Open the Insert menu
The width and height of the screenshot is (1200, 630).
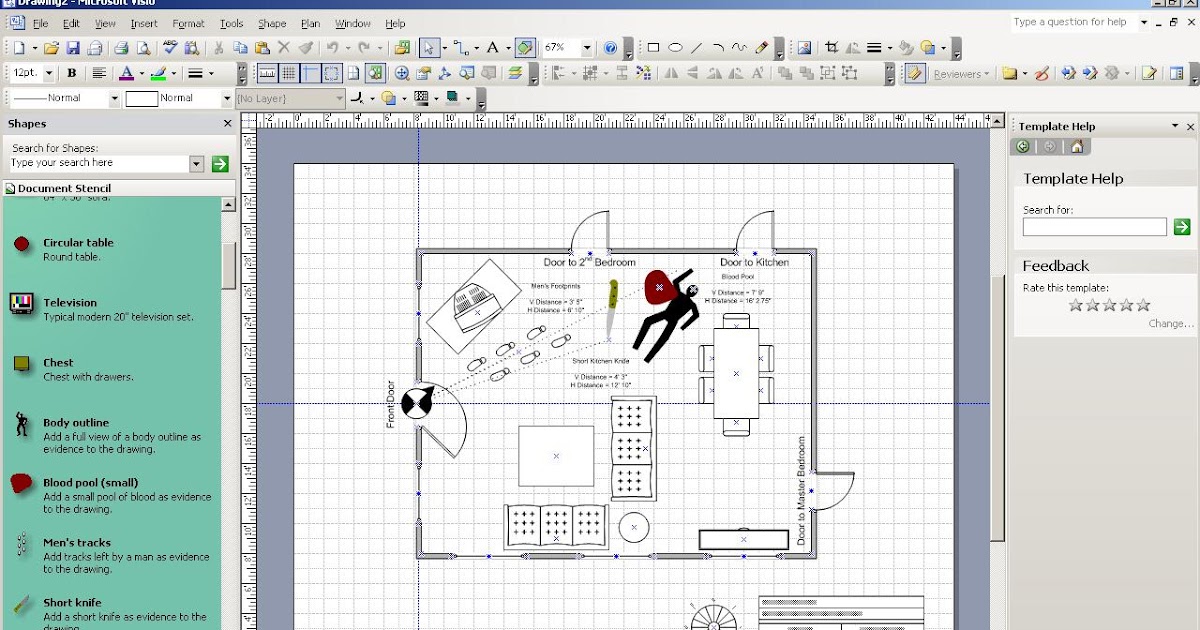(144, 23)
